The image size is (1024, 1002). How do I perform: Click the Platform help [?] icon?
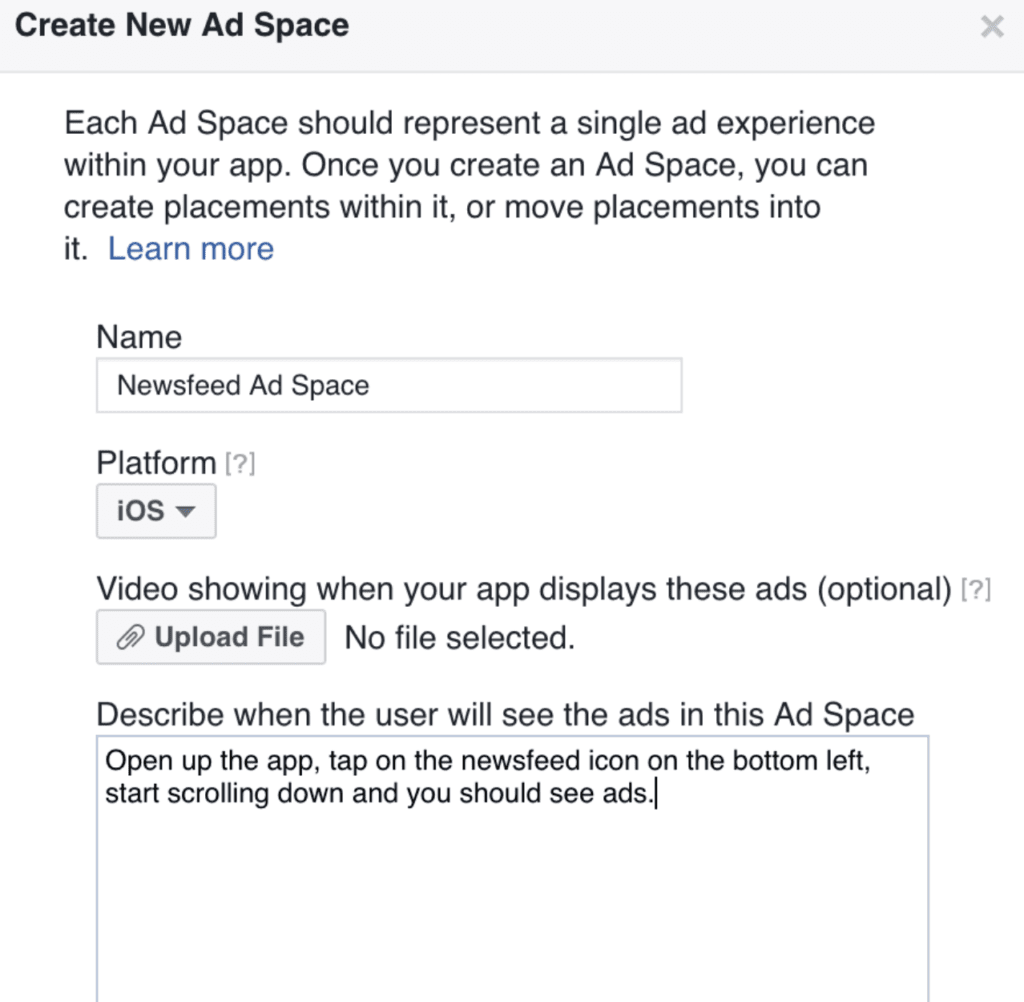pyautogui.click(x=240, y=464)
